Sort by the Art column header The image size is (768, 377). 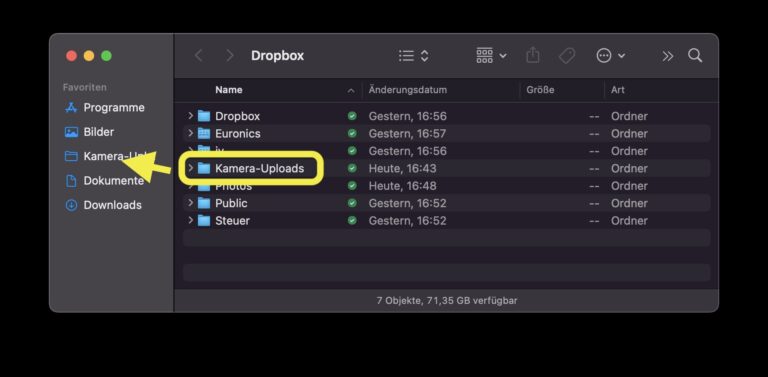[618, 90]
